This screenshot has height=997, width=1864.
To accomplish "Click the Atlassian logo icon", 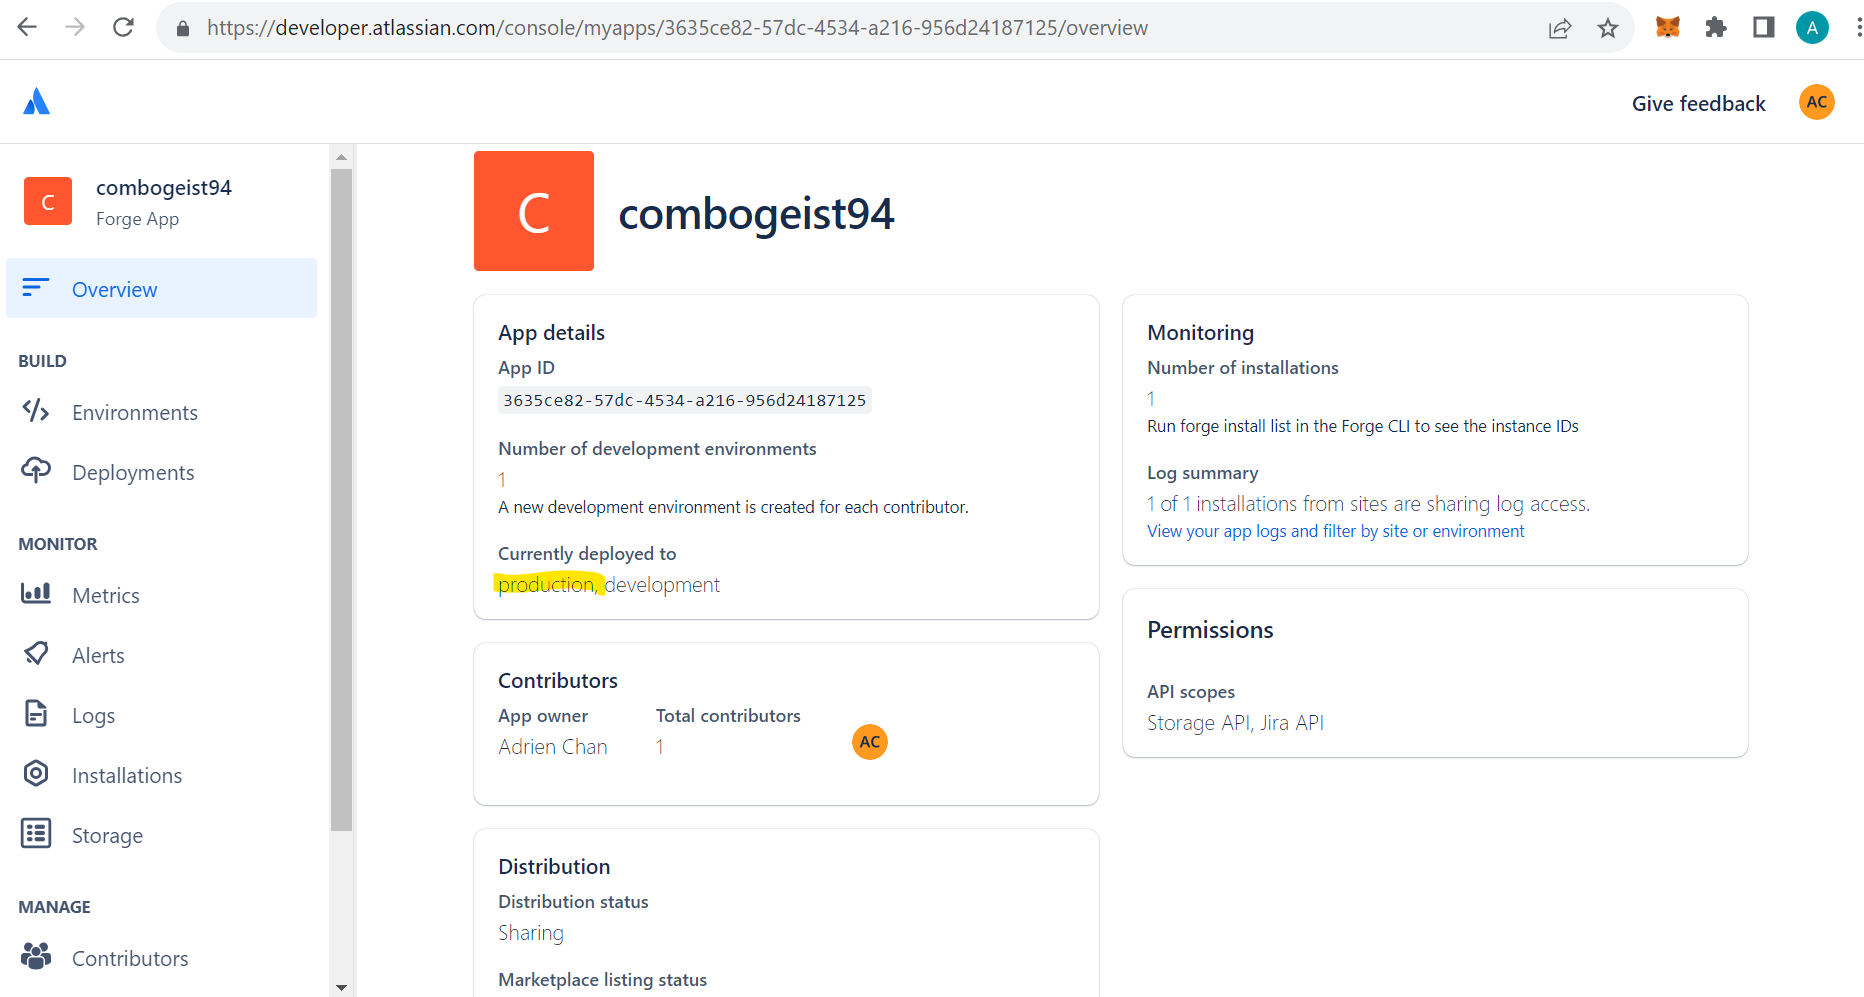I will pos(37,102).
